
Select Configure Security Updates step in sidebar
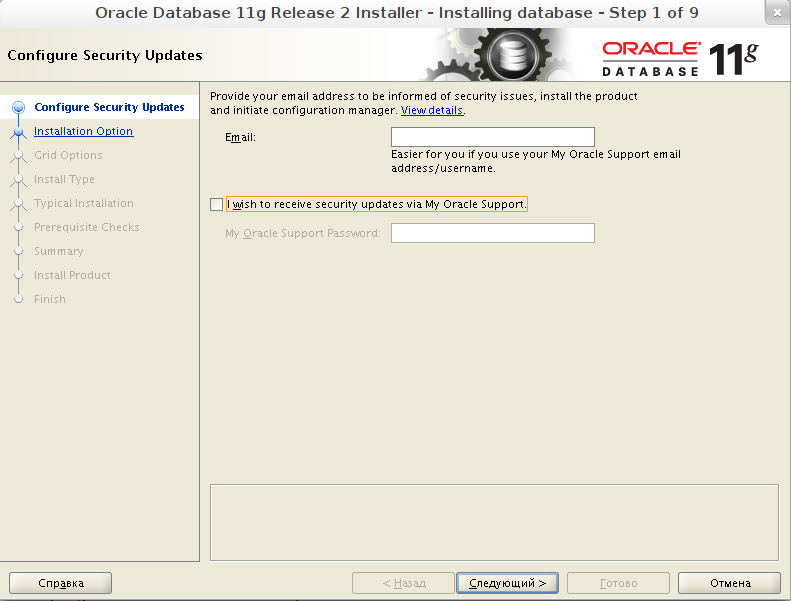click(109, 107)
